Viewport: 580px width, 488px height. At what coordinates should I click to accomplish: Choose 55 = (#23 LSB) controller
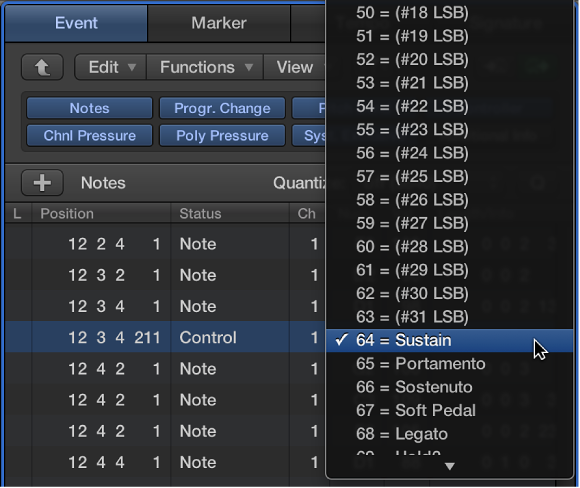(449, 129)
